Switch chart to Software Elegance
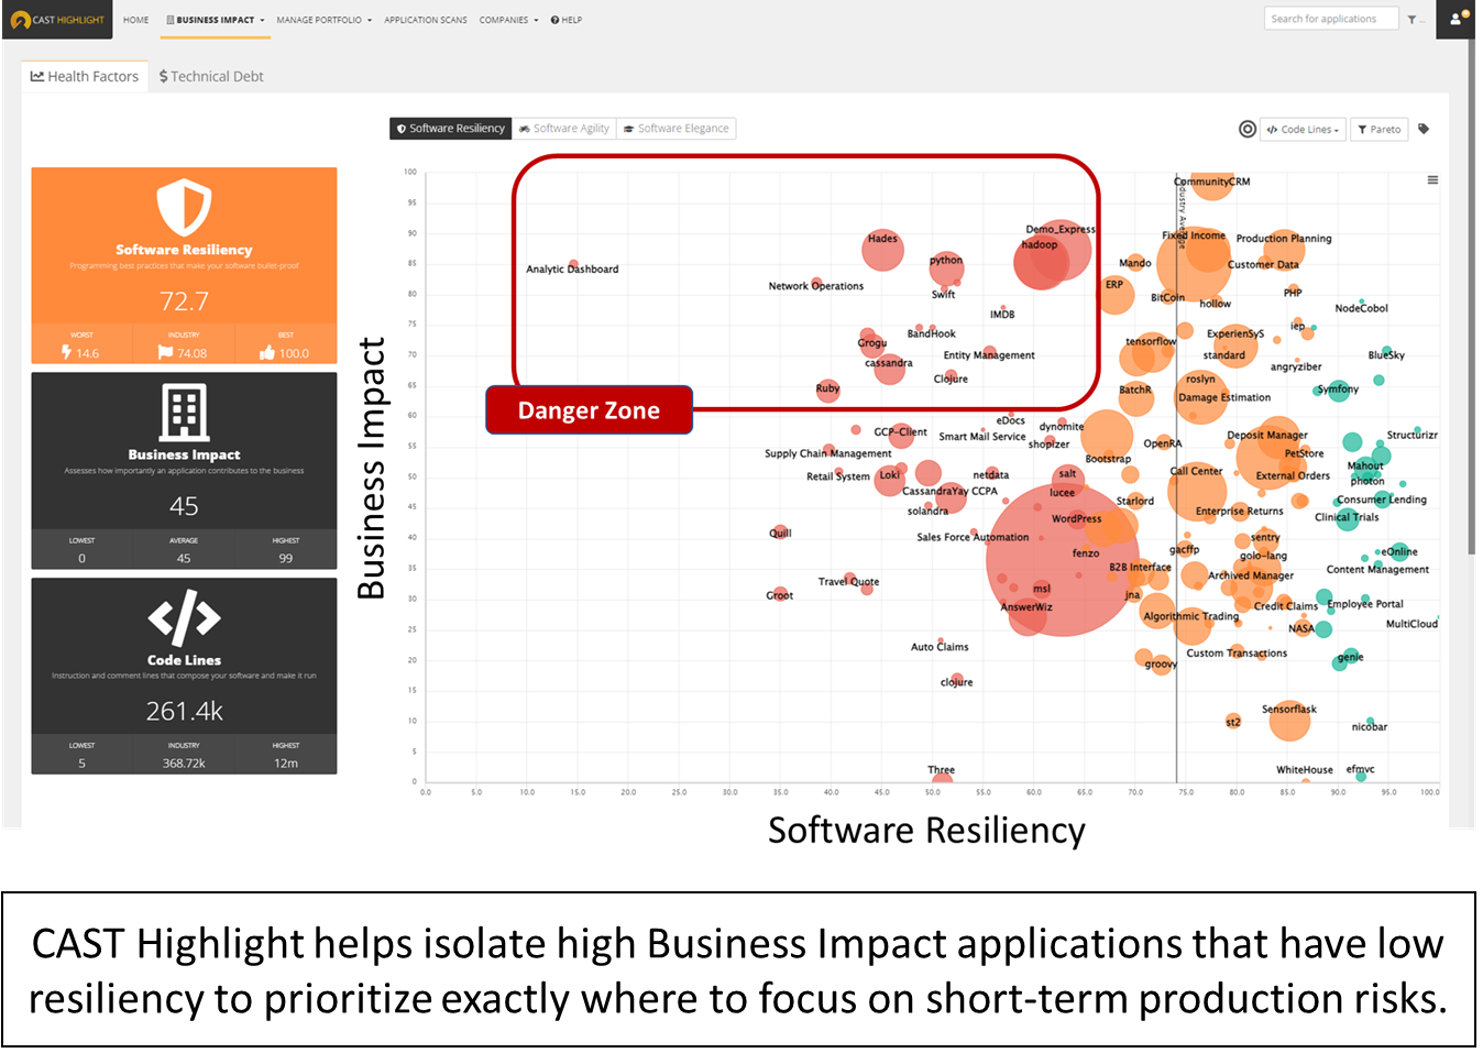This screenshot has width=1483, height=1053. (x=676, y=129)
